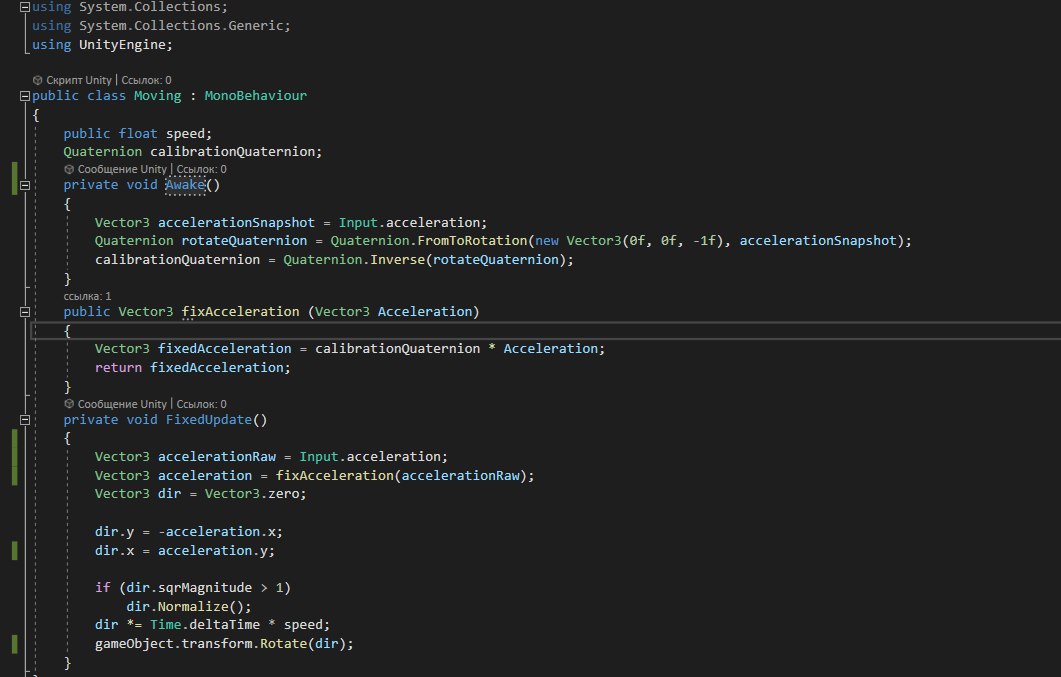Collapse the FixedUpdate method block
Screen dimensions: 1061x677
[x=25, y=420]
